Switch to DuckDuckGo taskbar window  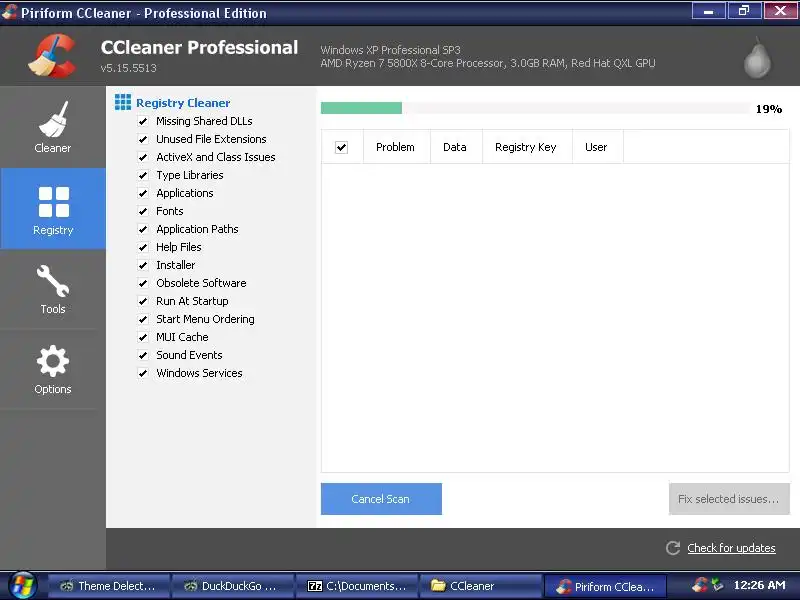233,586
